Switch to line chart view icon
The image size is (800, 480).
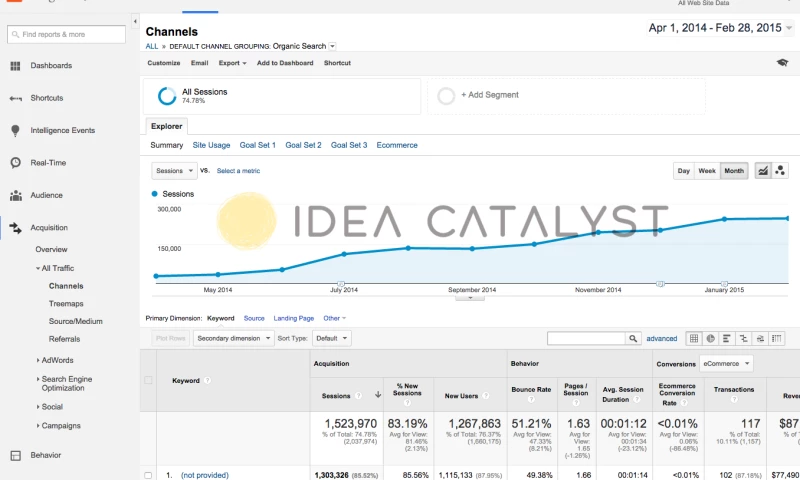pos(763,171)
